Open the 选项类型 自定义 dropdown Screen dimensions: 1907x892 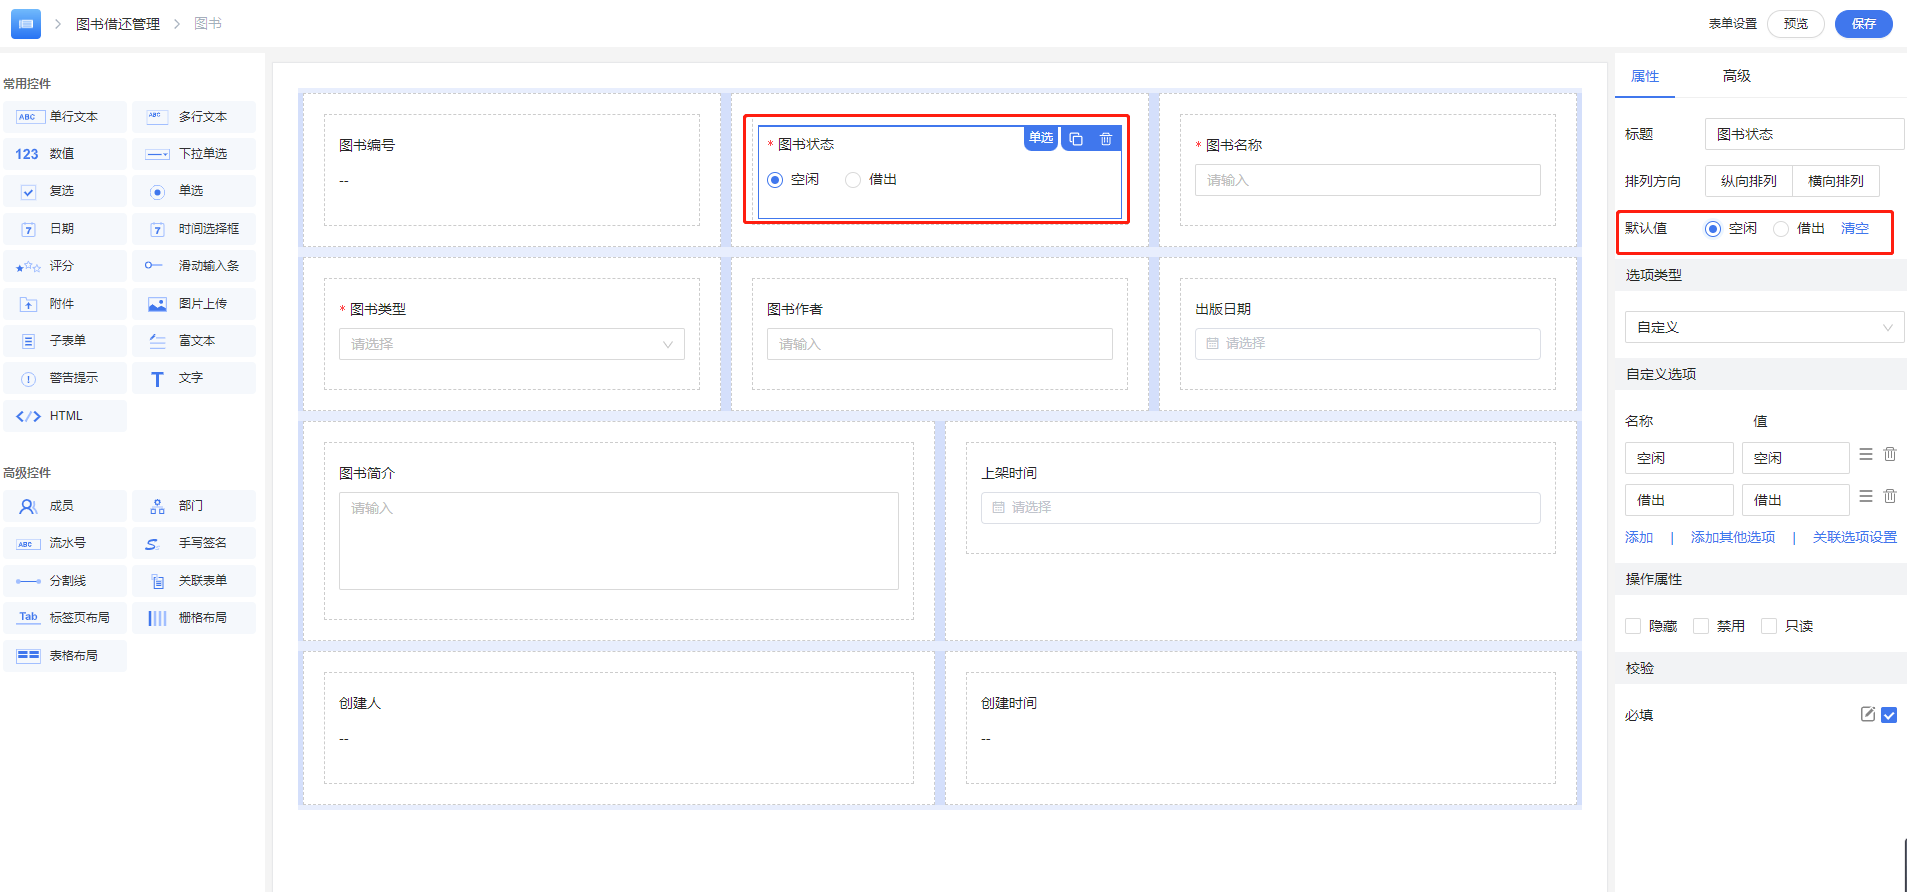point(1765,327)
